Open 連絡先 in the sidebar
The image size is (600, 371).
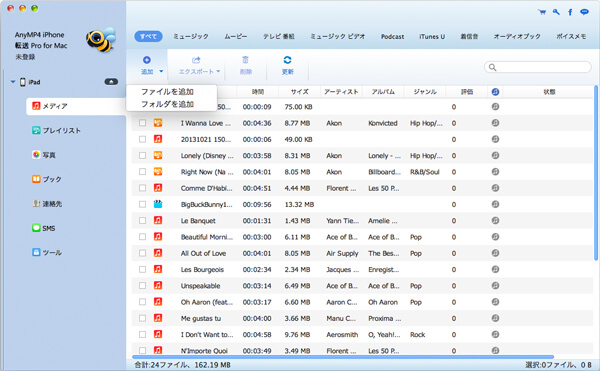[47, 203]
